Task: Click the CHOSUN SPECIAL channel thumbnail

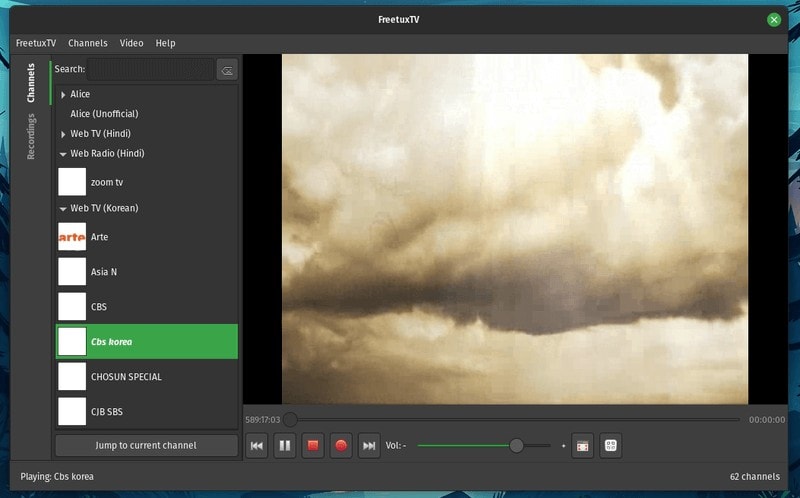Action: pyautogui.click(x=72, y=377)
